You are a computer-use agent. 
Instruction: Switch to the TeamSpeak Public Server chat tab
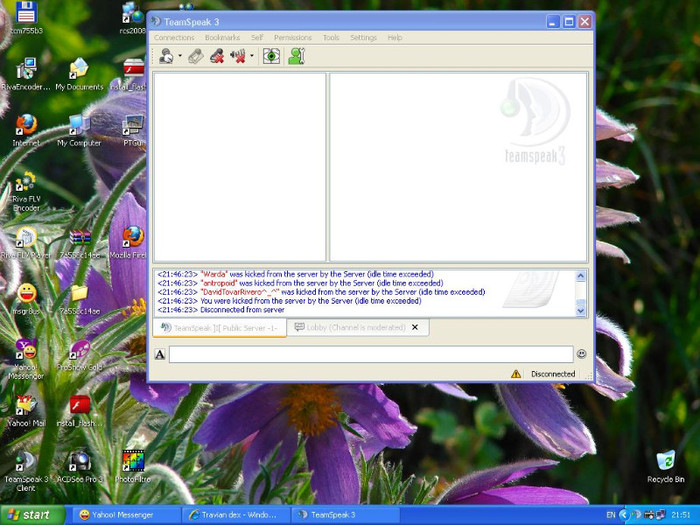tap(219, 328)
